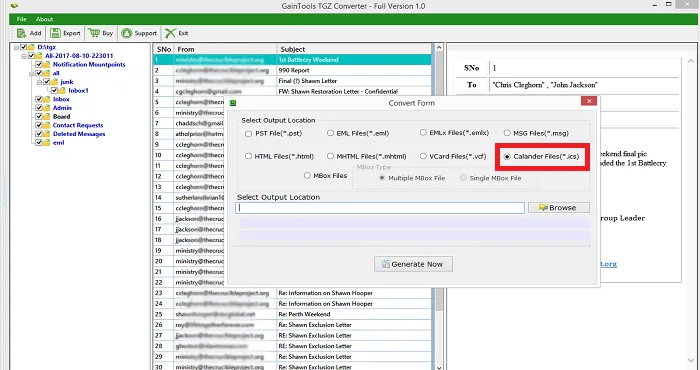This screenshot has width=700, height=370.
Task: Collapse the 'all' folder node
Action: click(x=32, y=73)
